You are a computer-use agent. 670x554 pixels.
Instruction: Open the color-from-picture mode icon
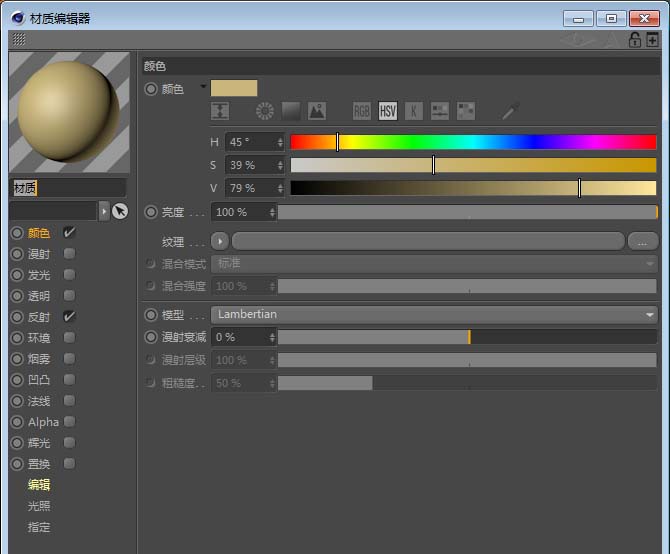click(x=317, y=111)
